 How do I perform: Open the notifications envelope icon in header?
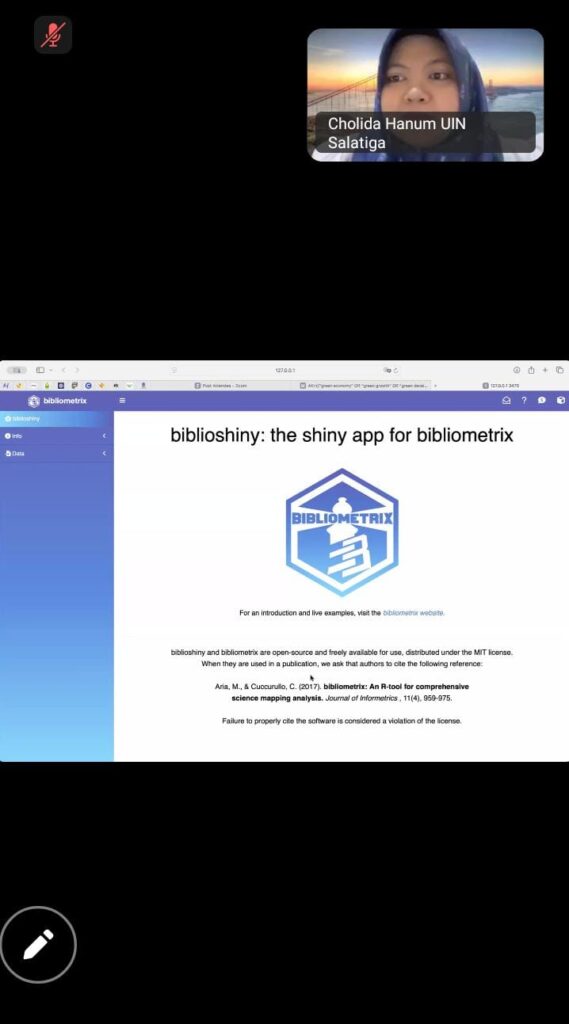(x=506, y=400)
